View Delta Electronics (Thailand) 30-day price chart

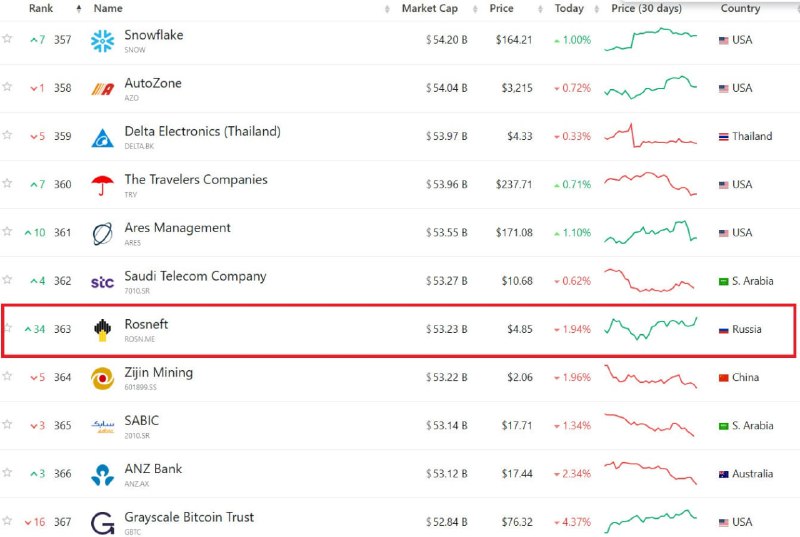pyautogui.click(x=651, y=136)
